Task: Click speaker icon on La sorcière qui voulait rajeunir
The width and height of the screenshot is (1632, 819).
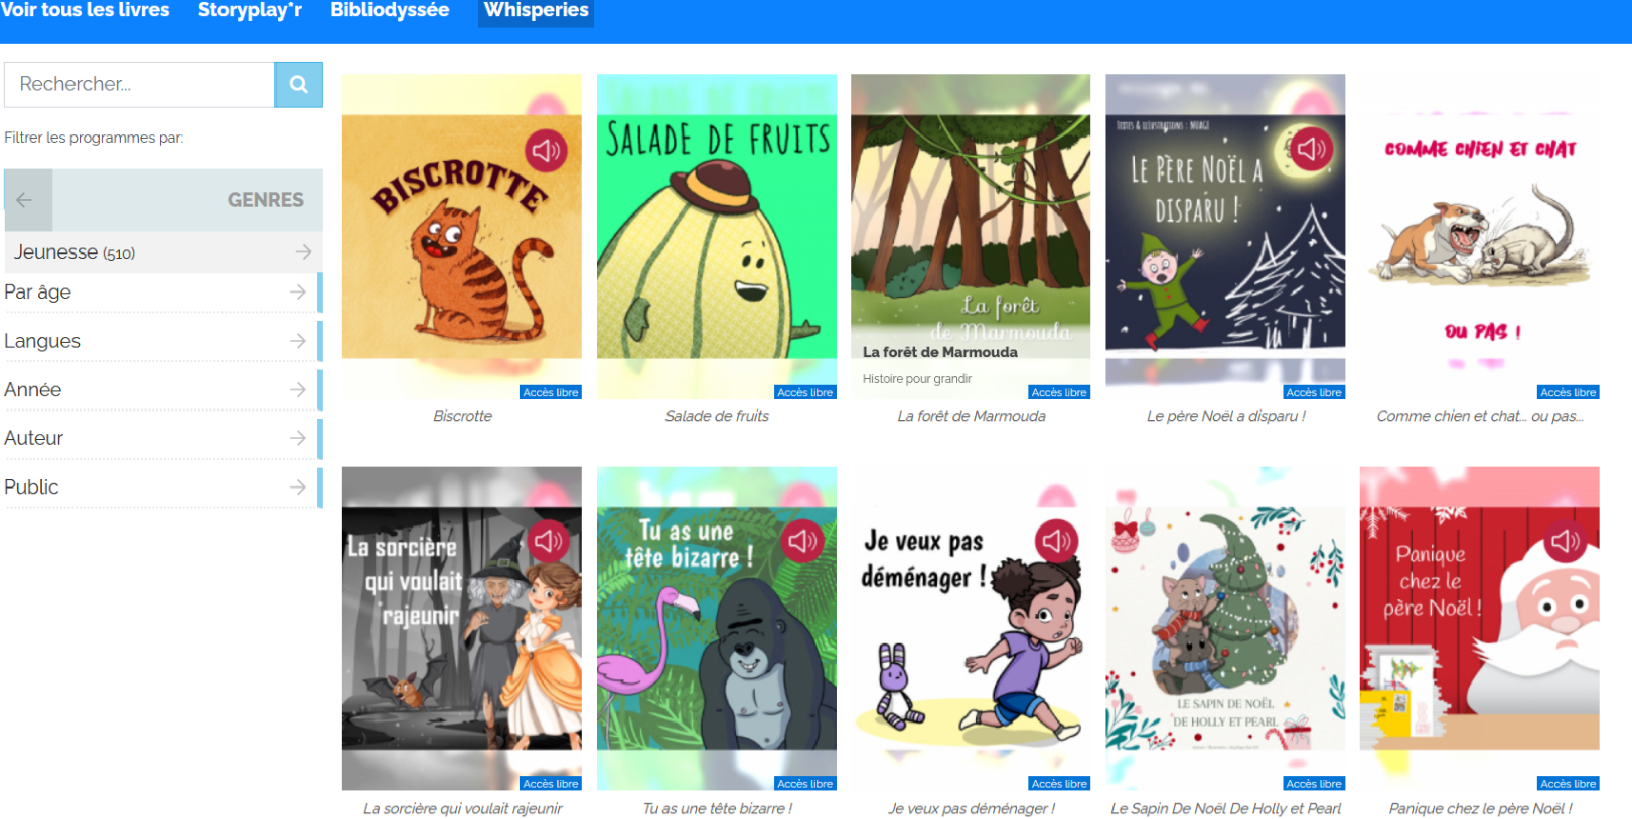Action: 548,542
